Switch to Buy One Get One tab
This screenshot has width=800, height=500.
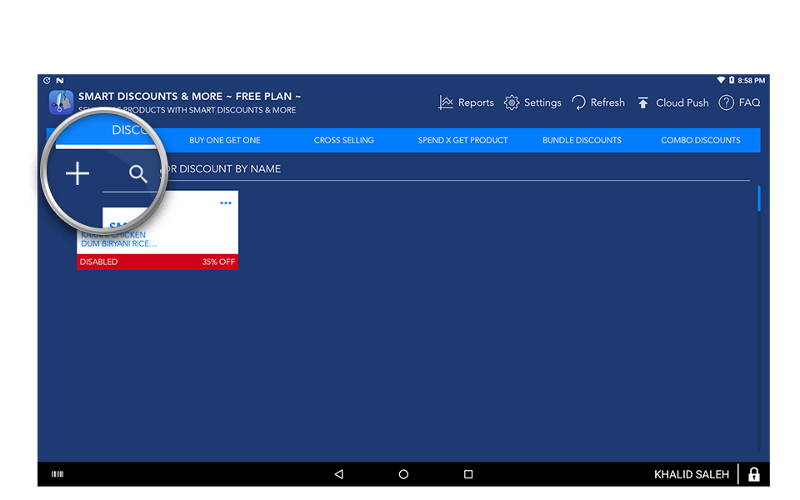(x=225, y=140)
